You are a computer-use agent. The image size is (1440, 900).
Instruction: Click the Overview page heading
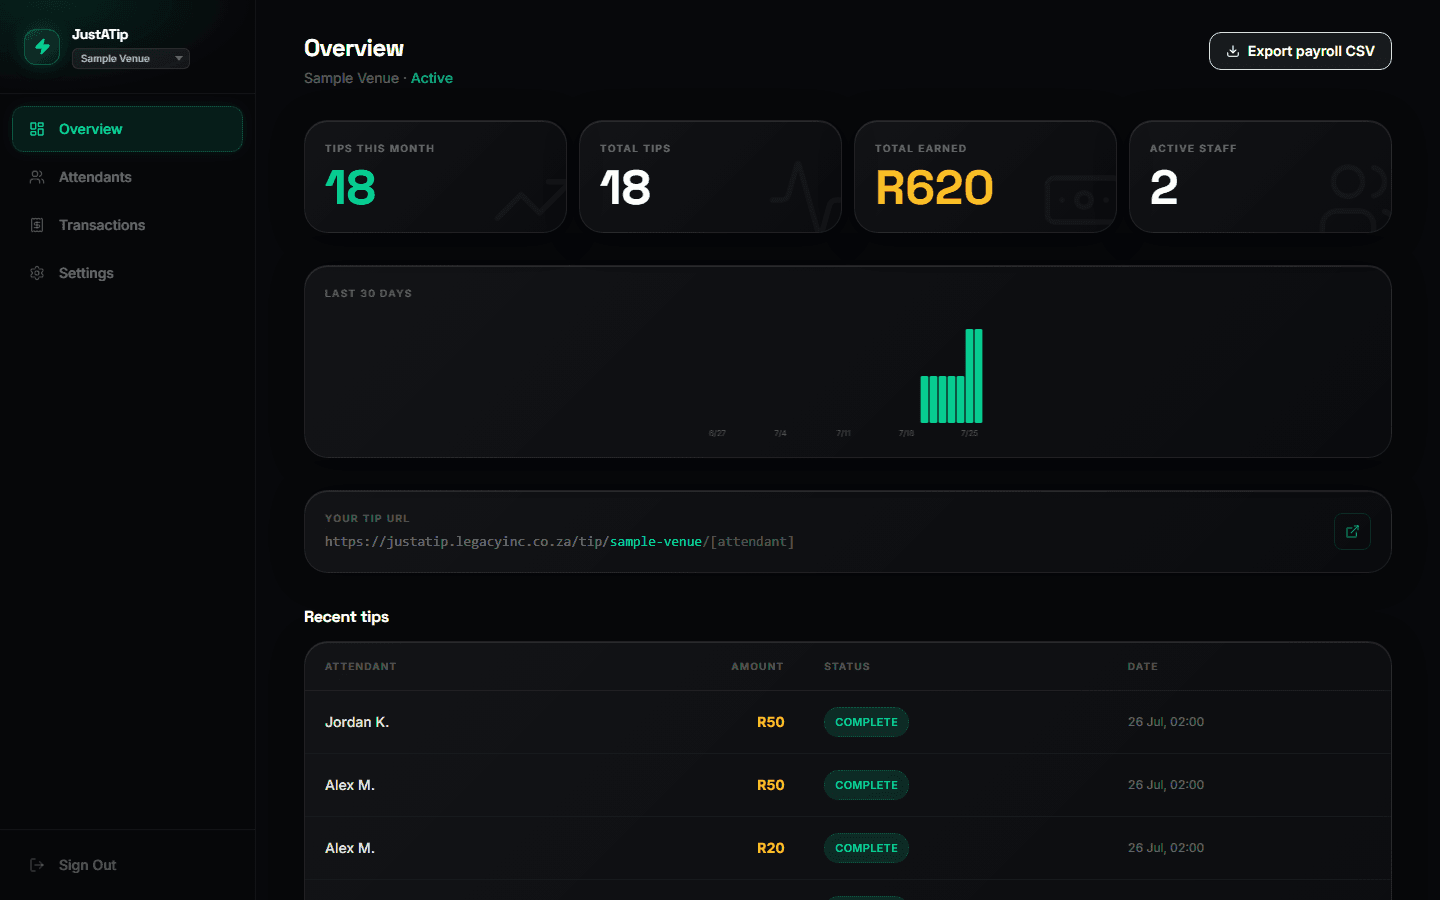[x=354, y=48]
